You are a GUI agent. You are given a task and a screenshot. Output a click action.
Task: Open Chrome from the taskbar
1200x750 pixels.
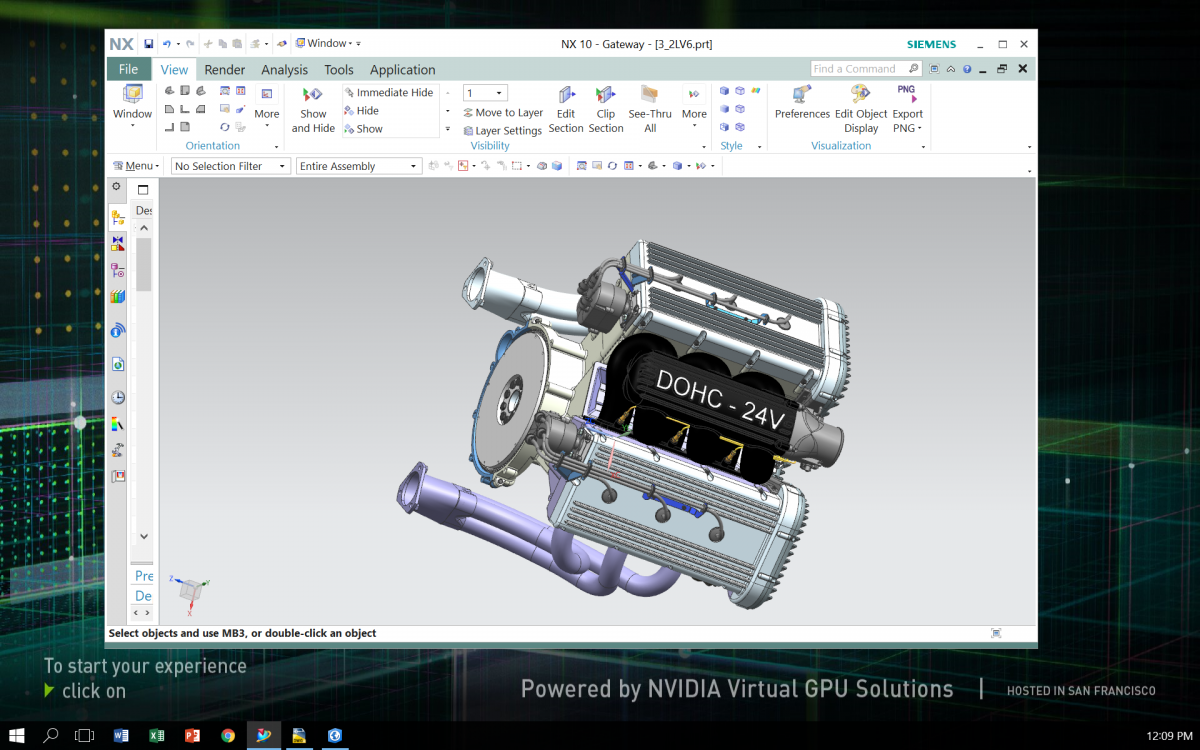coord(228,735)
